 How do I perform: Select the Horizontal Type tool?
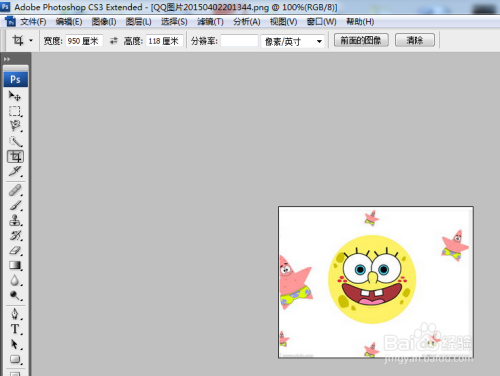coord(15,329)
